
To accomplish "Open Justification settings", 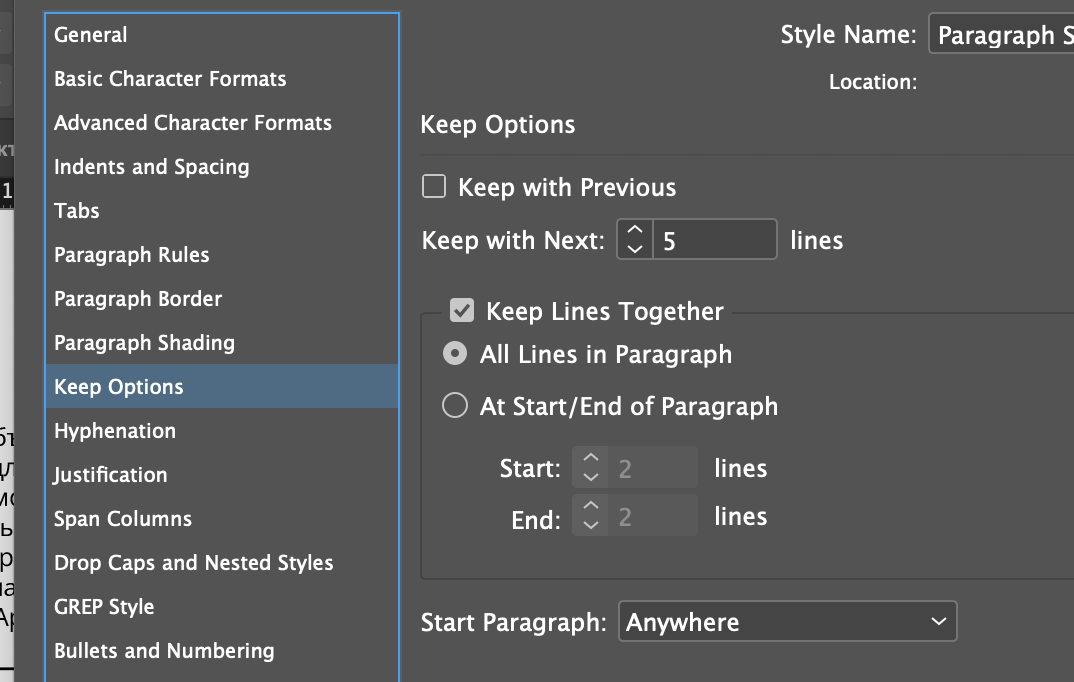I will 111,475.
